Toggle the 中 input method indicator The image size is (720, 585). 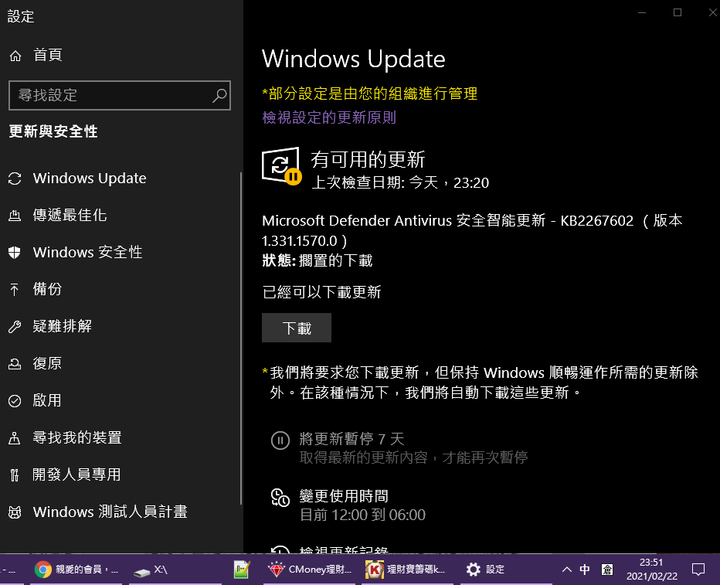[585, 570]
